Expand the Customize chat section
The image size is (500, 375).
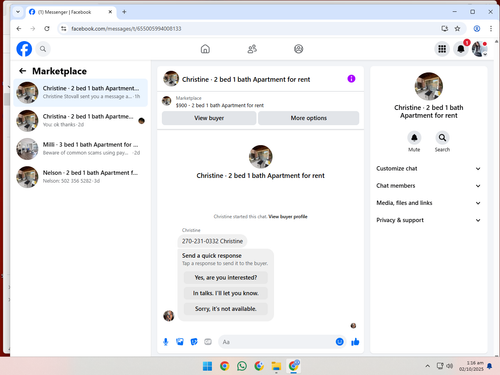coord(428,168)
